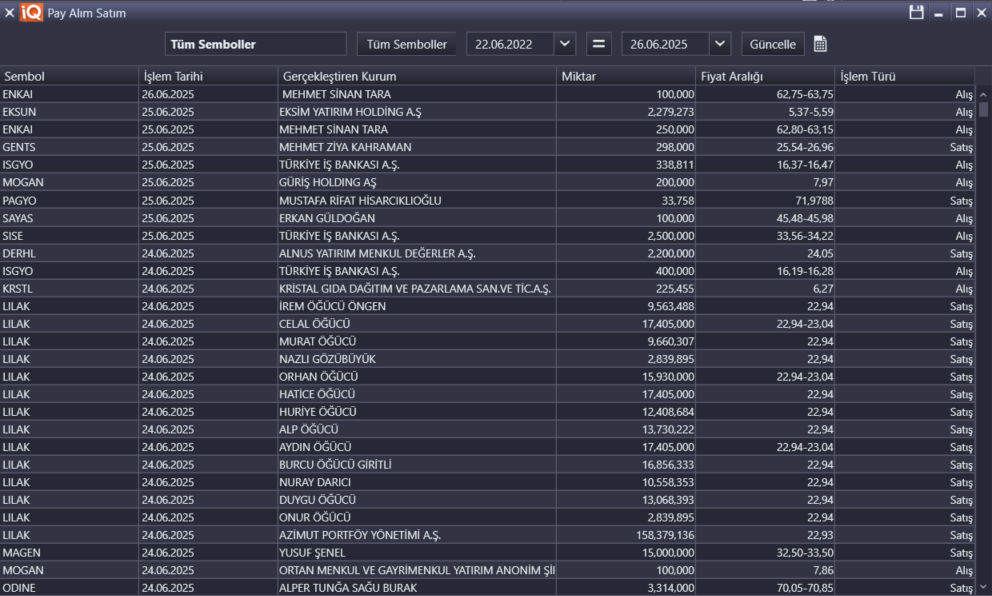The image size is (992, 596).
Task: Click AYDIN ÖĞÜCÜ cell
Action: pos(417,447)
